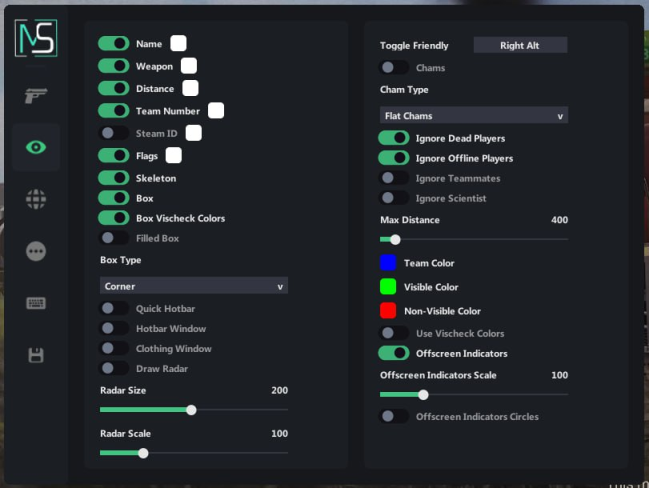
Task: Click the floppy disk save config icon
Action: 36,355
